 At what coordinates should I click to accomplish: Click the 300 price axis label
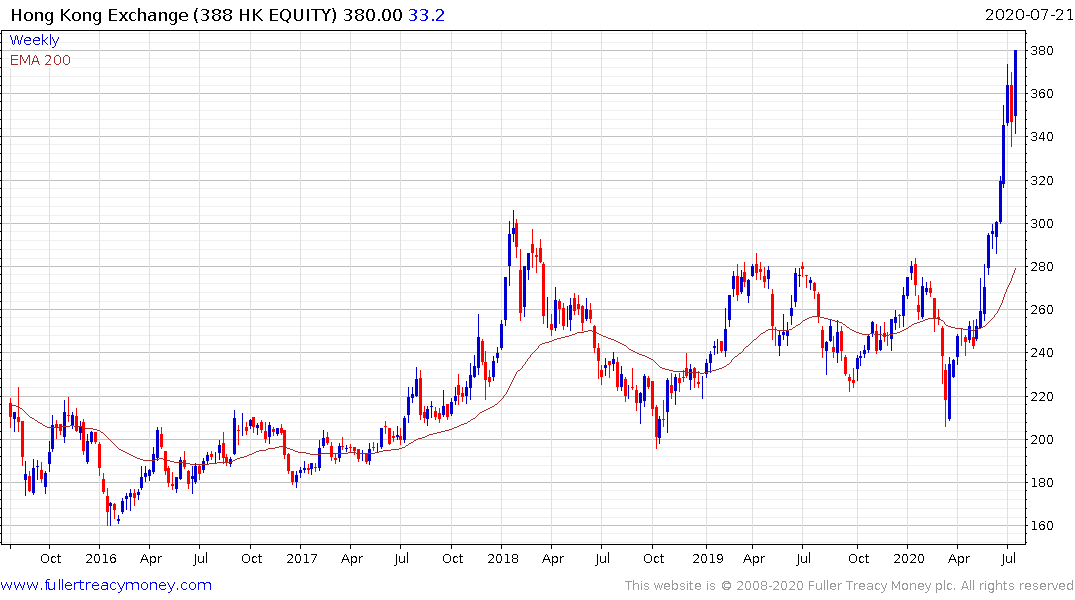(x=1041, y=224)
